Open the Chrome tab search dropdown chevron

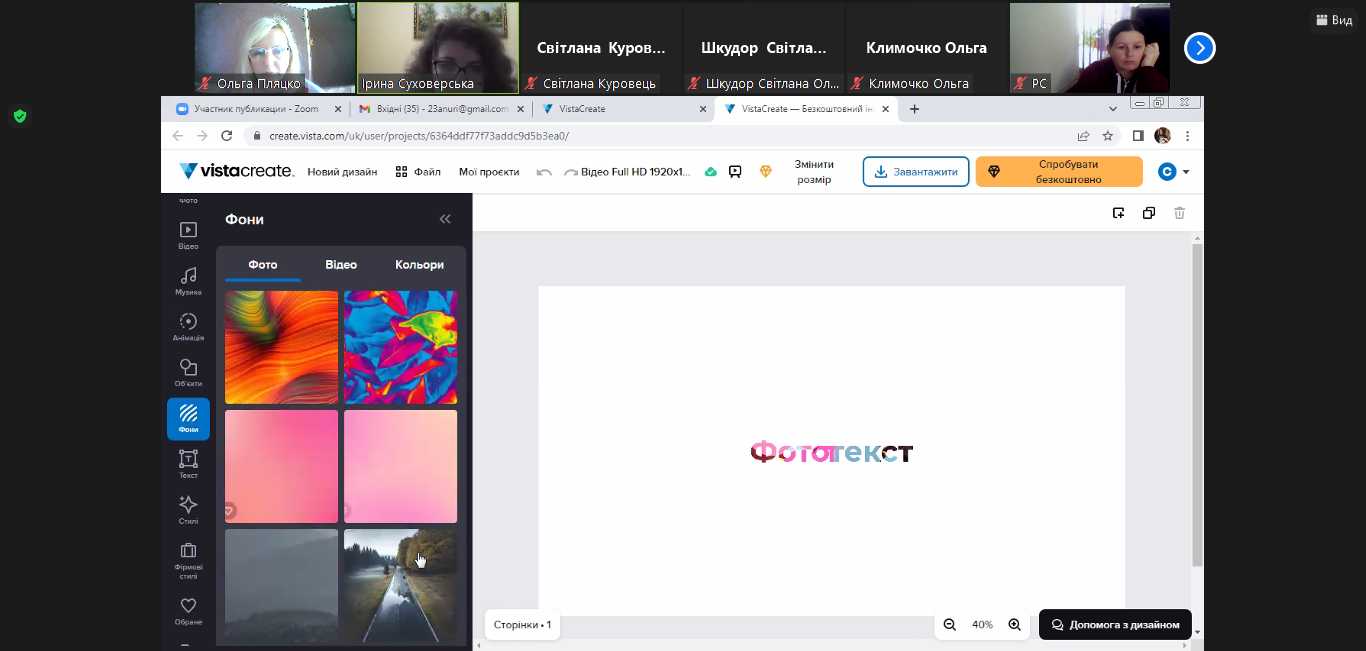pyautogui.click(x=1113, y=109)
